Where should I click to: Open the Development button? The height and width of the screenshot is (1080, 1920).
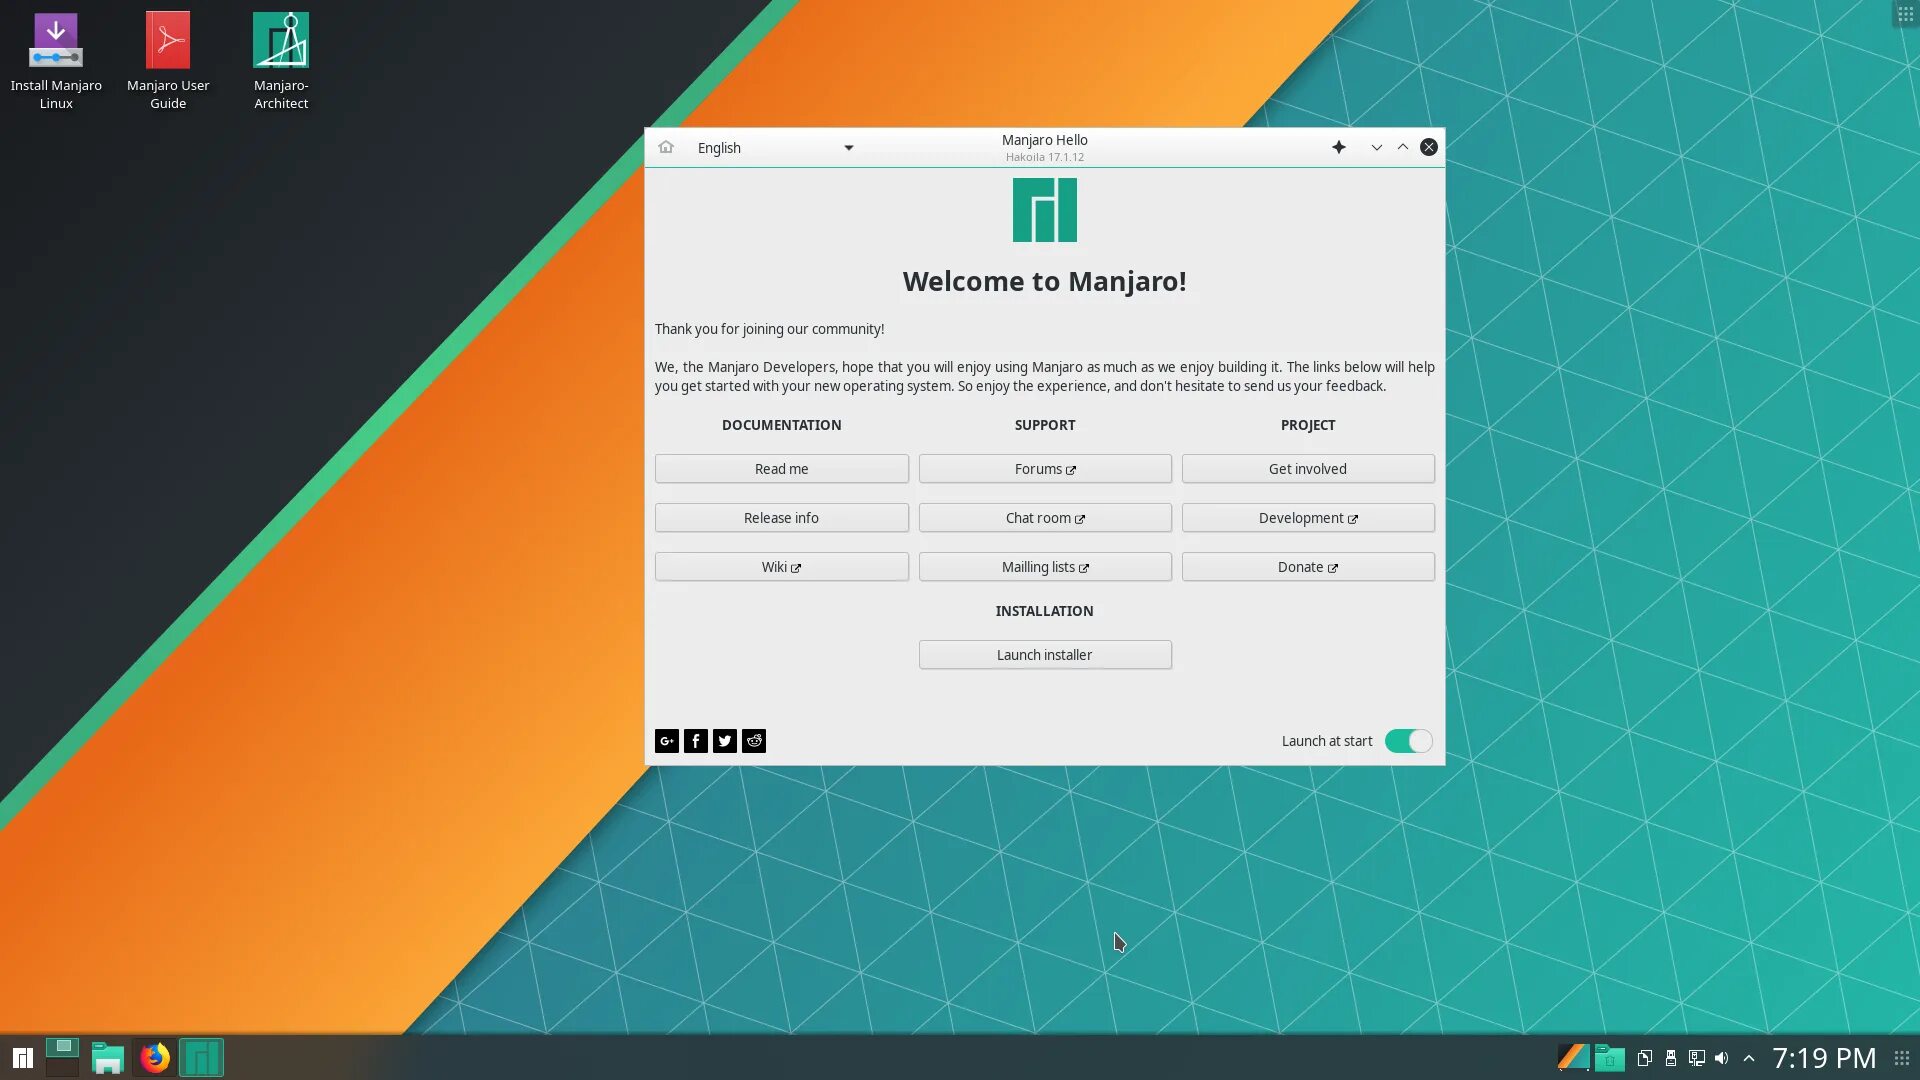click(x=1308, y=518)
